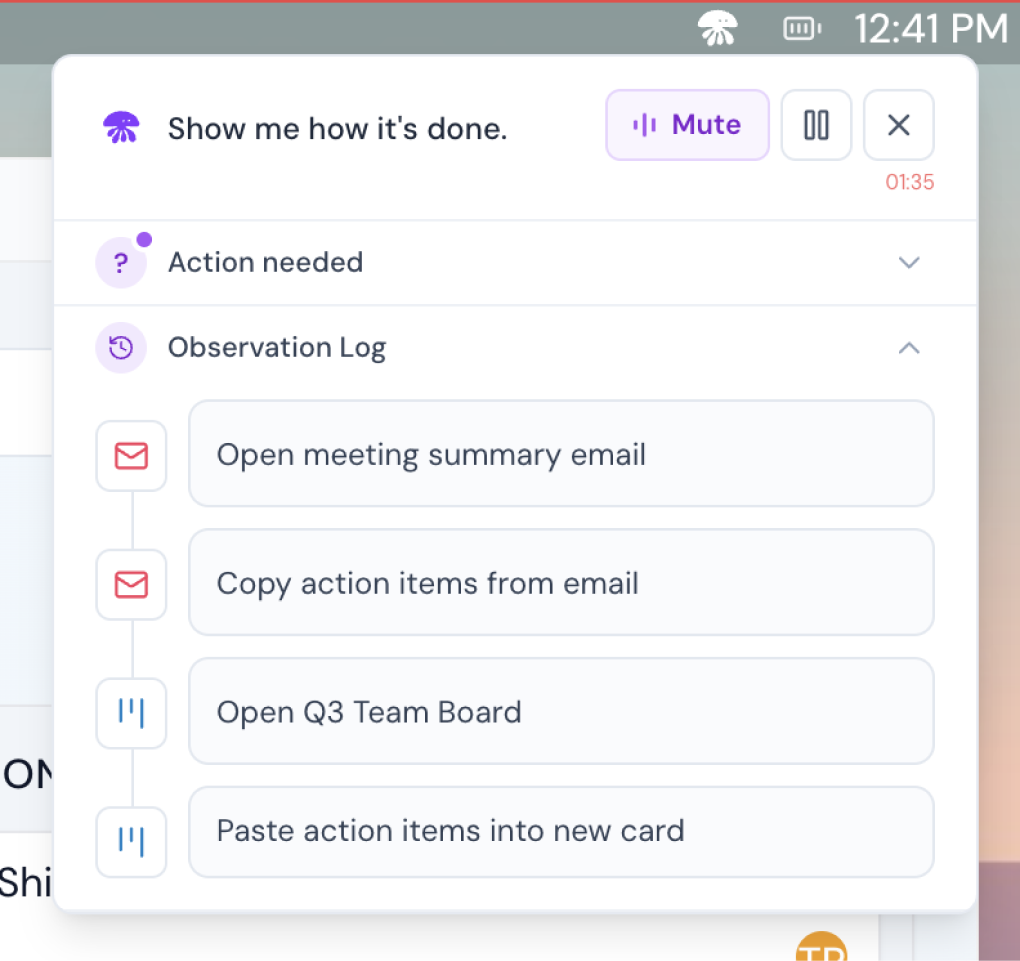Click the jellyfish icon in the menu bar

click(718, 29)
